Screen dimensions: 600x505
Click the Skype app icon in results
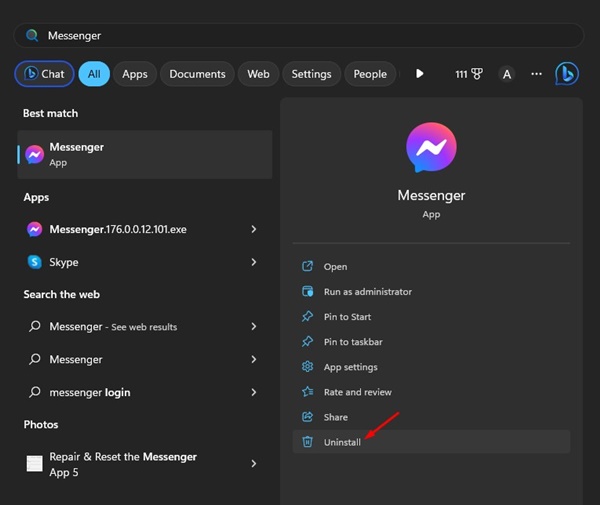pos(35,262)
